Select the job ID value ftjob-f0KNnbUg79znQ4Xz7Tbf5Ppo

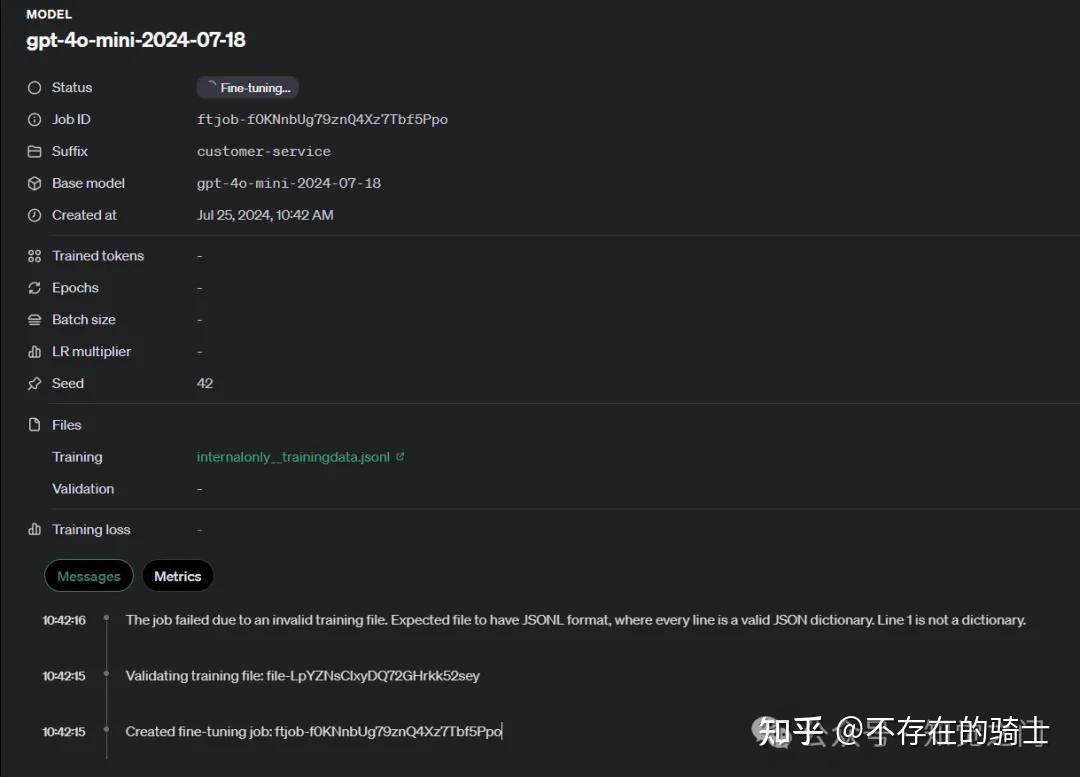click(x=322, y=119)
